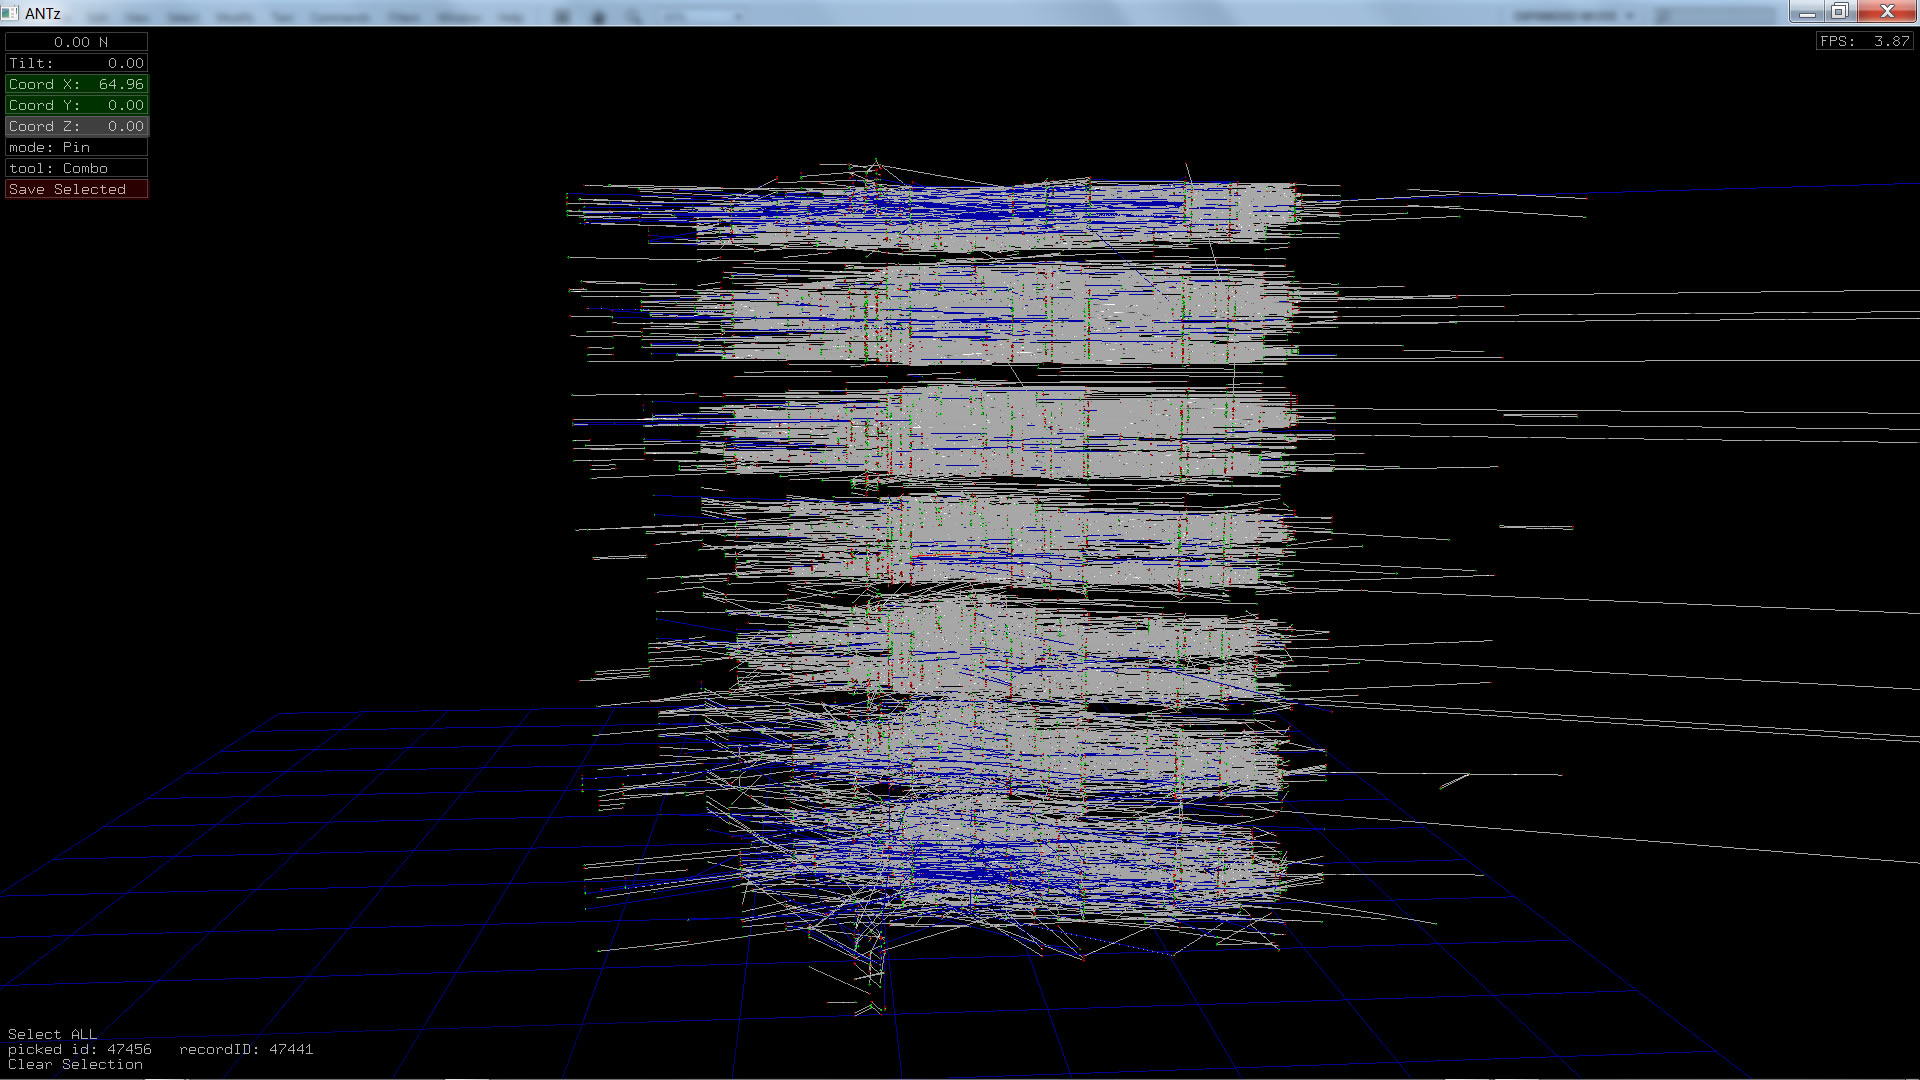
Task: Toggle the mode: Pin indicator
Action: 77,147
